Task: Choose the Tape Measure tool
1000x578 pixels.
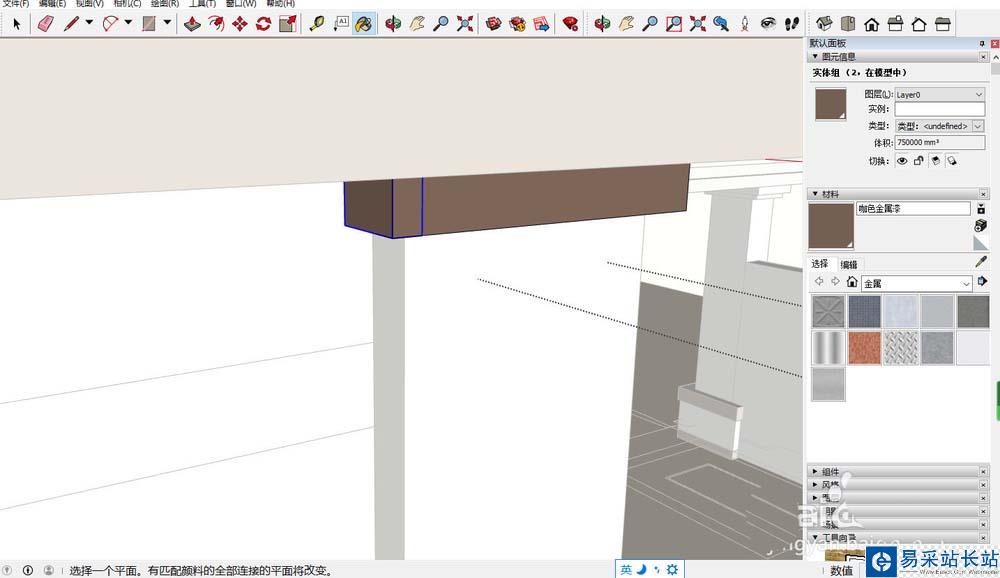Action: pos(316,24)
